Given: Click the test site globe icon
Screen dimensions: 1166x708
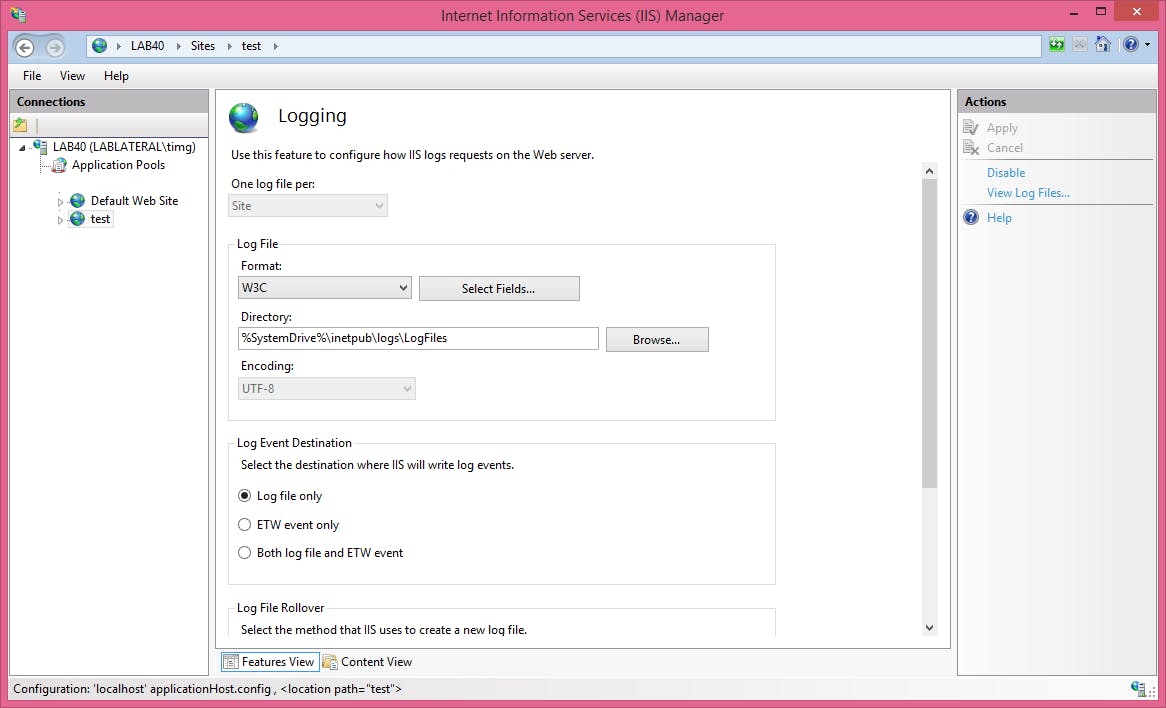Looking at the screenshot, I should click(x=77, y=219).
